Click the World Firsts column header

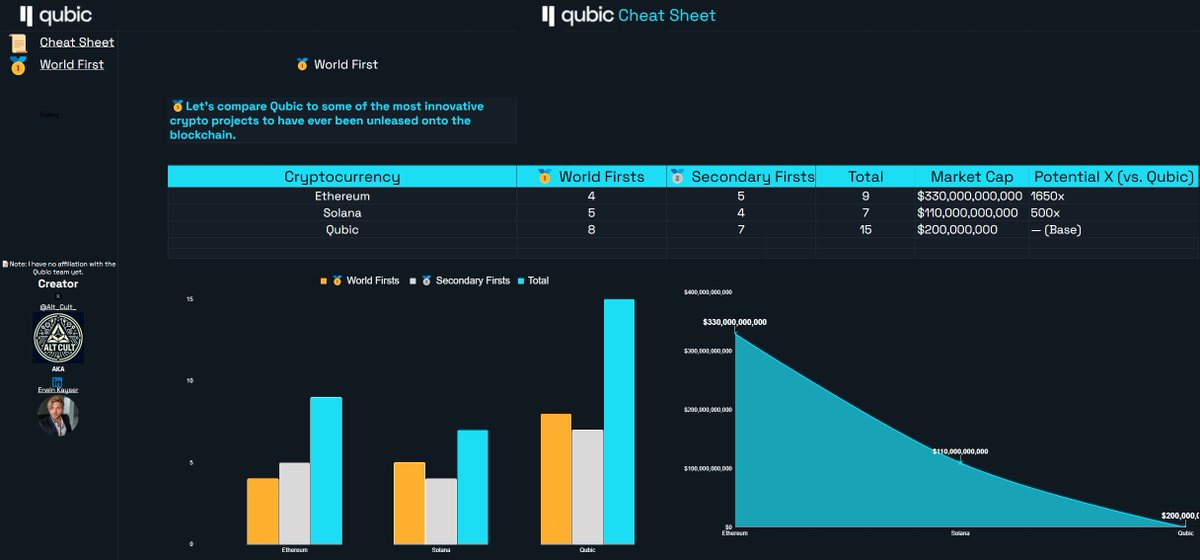coord(591,177)
